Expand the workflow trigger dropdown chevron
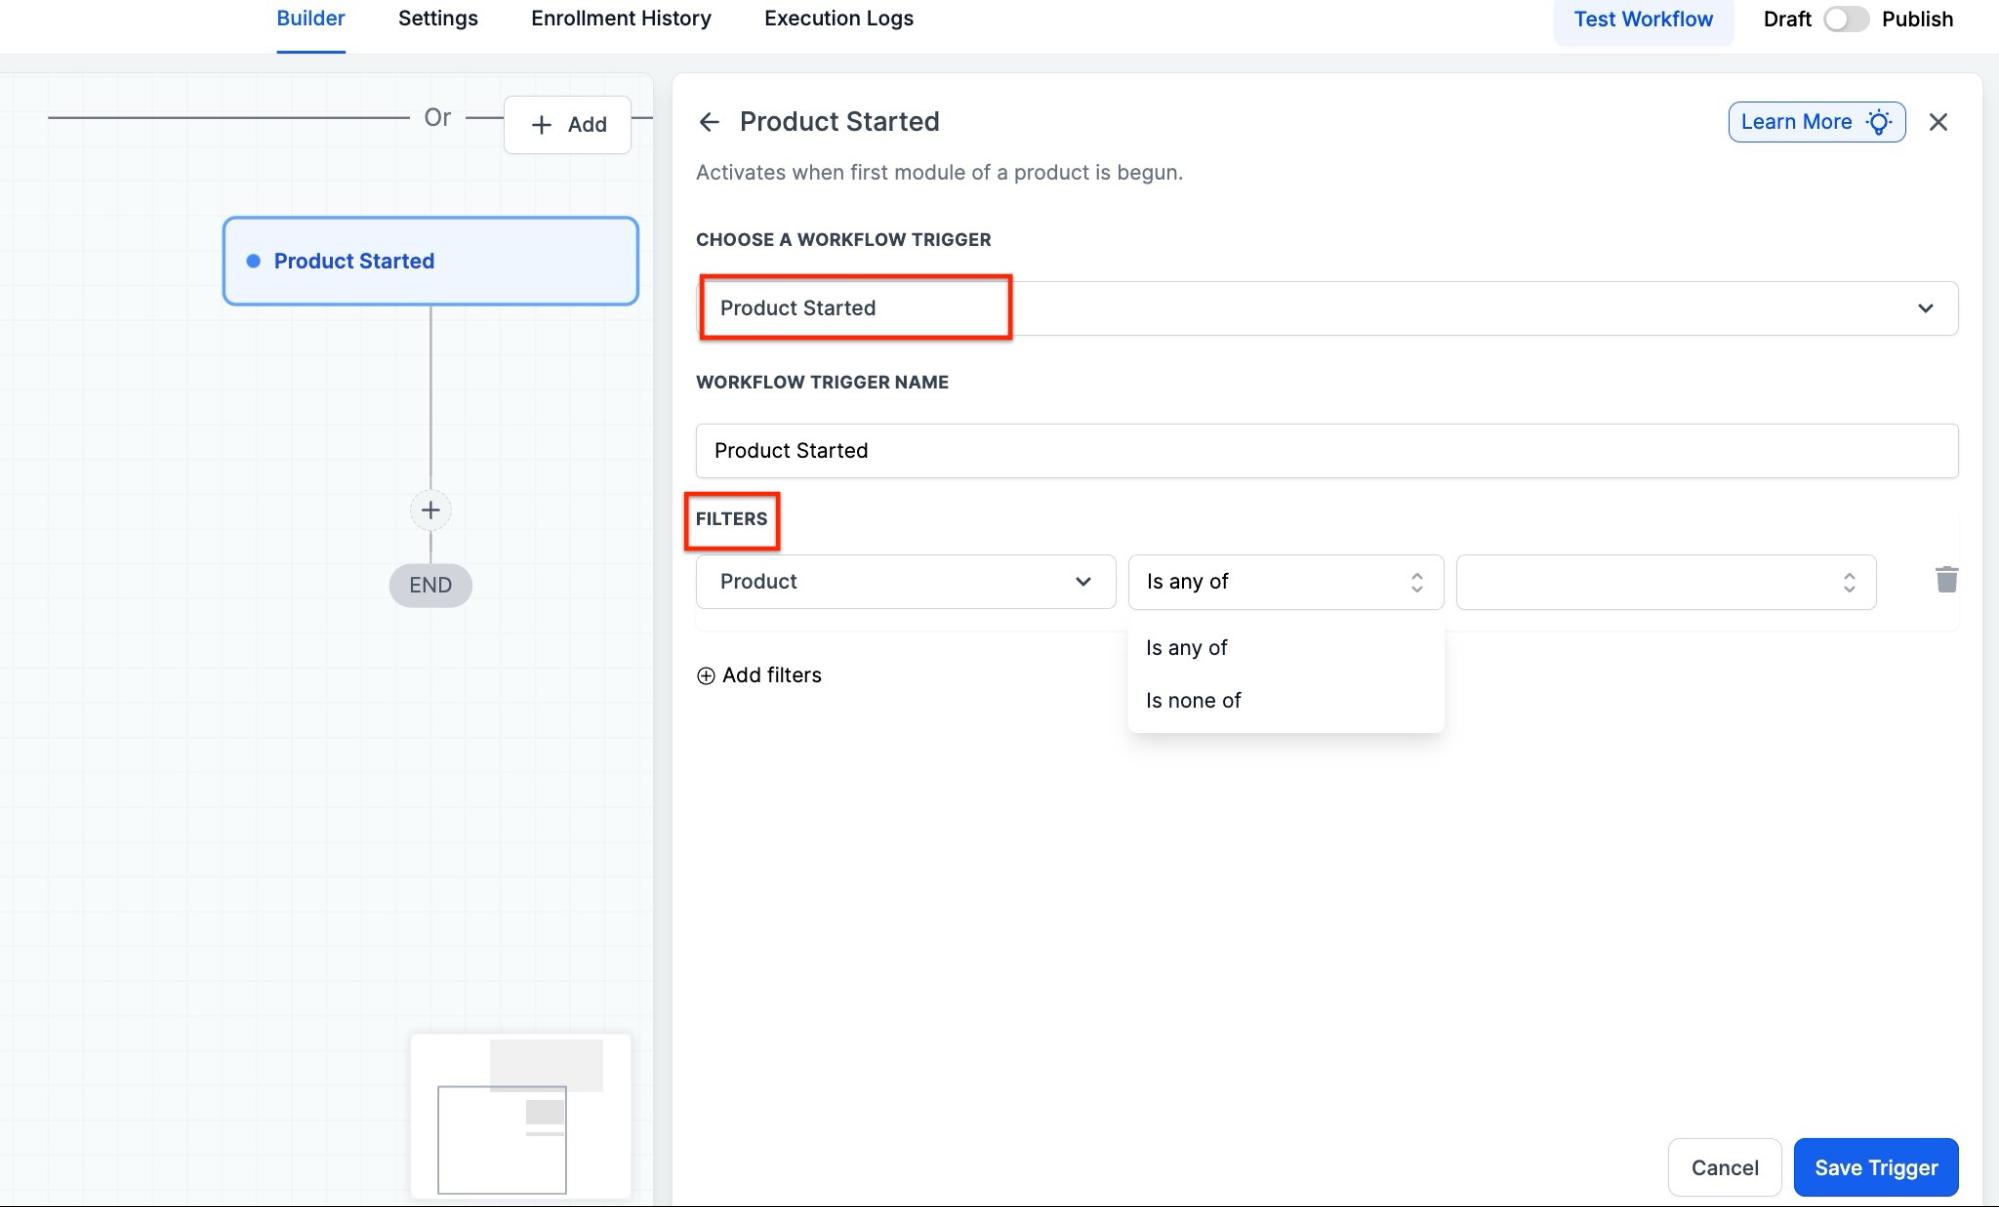 pyautogui.click(x=1924, y=308)
